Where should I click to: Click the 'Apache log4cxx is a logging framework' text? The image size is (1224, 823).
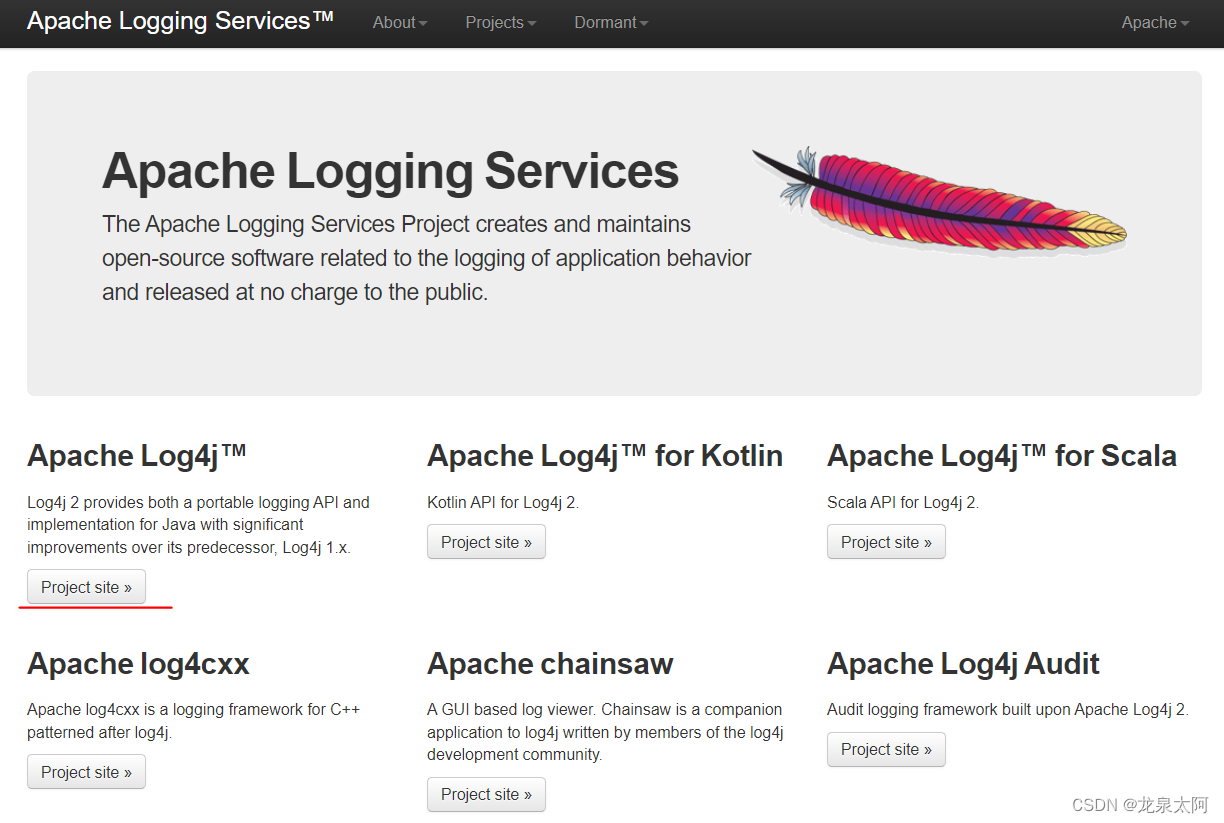click(194, 721)
